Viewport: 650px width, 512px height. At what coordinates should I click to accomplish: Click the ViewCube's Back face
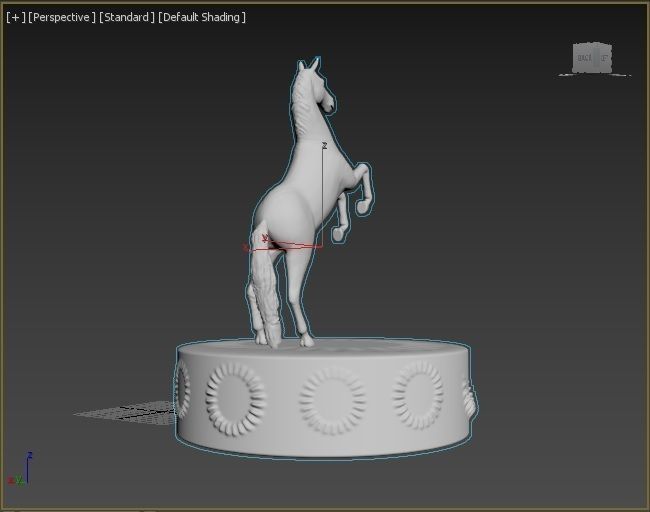click(x=585, y=58)
